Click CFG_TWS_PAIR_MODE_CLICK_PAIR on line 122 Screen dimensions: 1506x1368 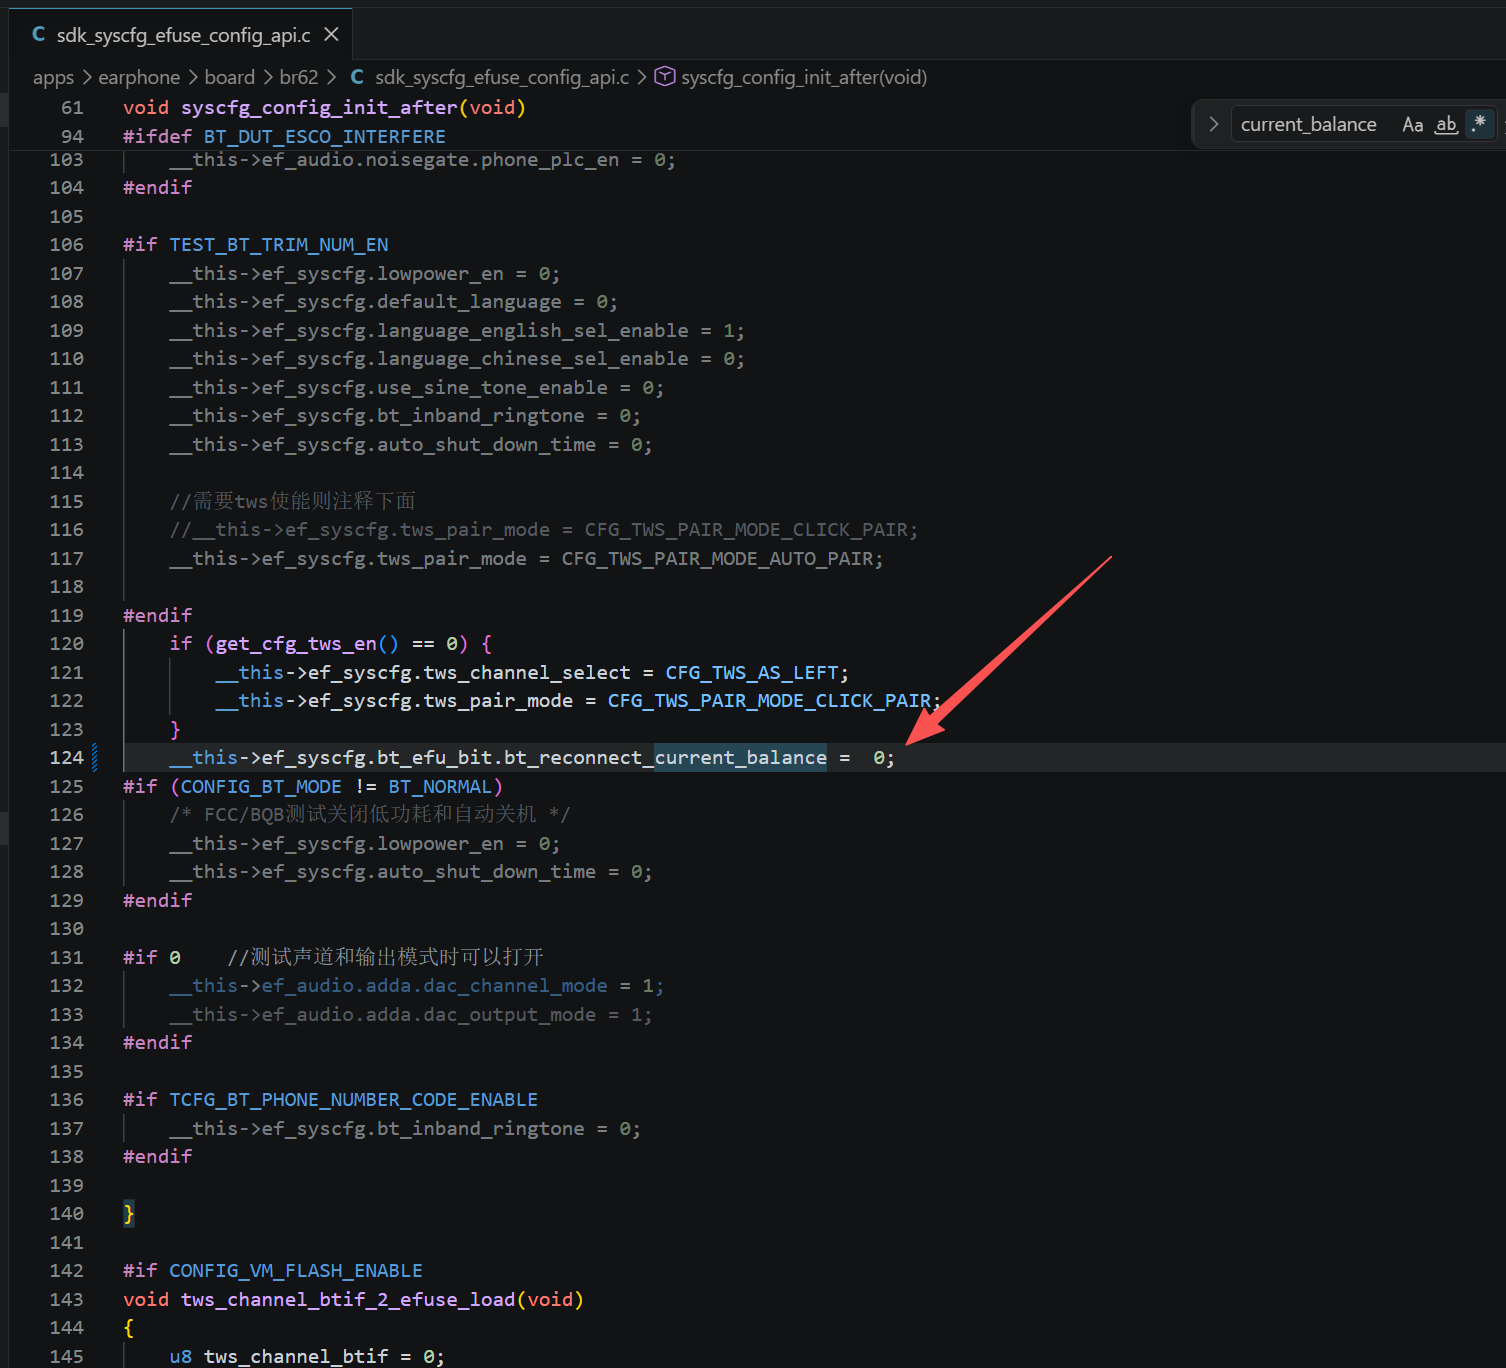click(x=770, y=700)
